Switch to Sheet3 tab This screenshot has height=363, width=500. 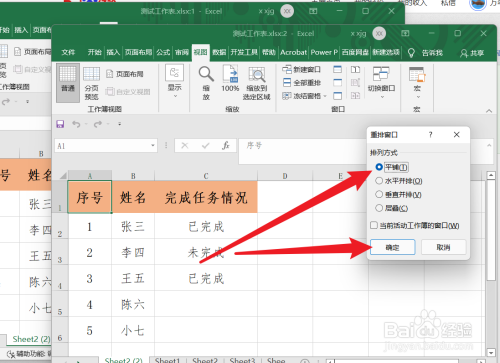click(242, 360)
